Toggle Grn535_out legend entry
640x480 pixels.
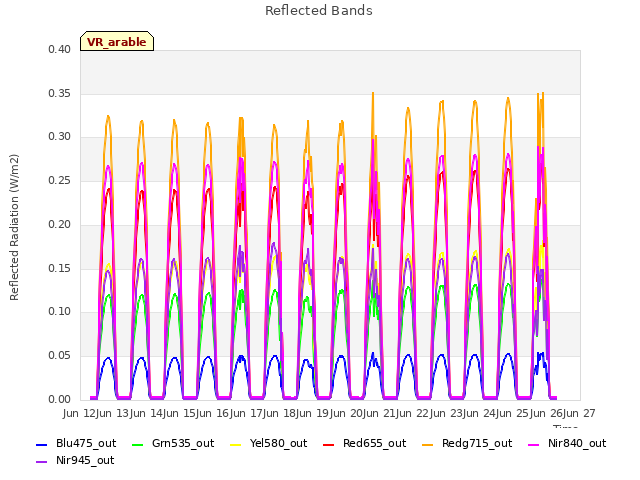173,443
